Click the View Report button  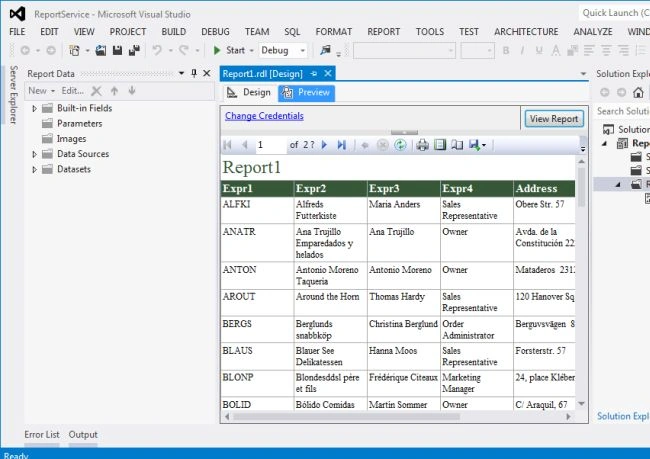tap(554, 119)
